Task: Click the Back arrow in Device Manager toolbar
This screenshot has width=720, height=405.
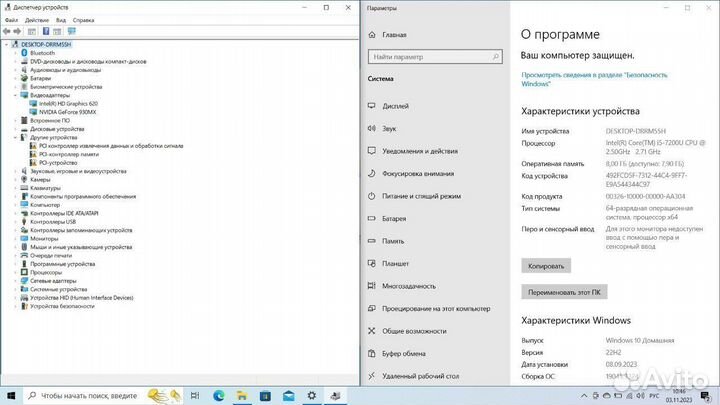Action: (x=7, y=32)
